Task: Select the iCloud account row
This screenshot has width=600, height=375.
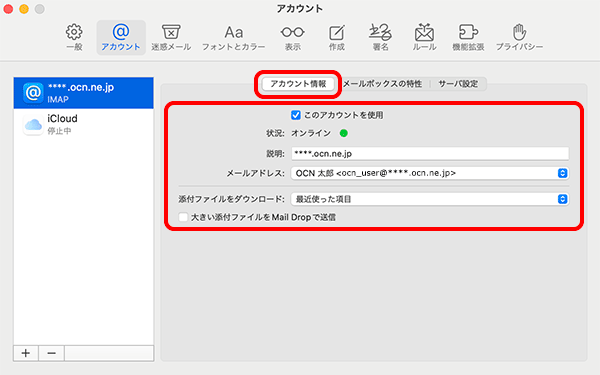Action: tap(83, 124)
